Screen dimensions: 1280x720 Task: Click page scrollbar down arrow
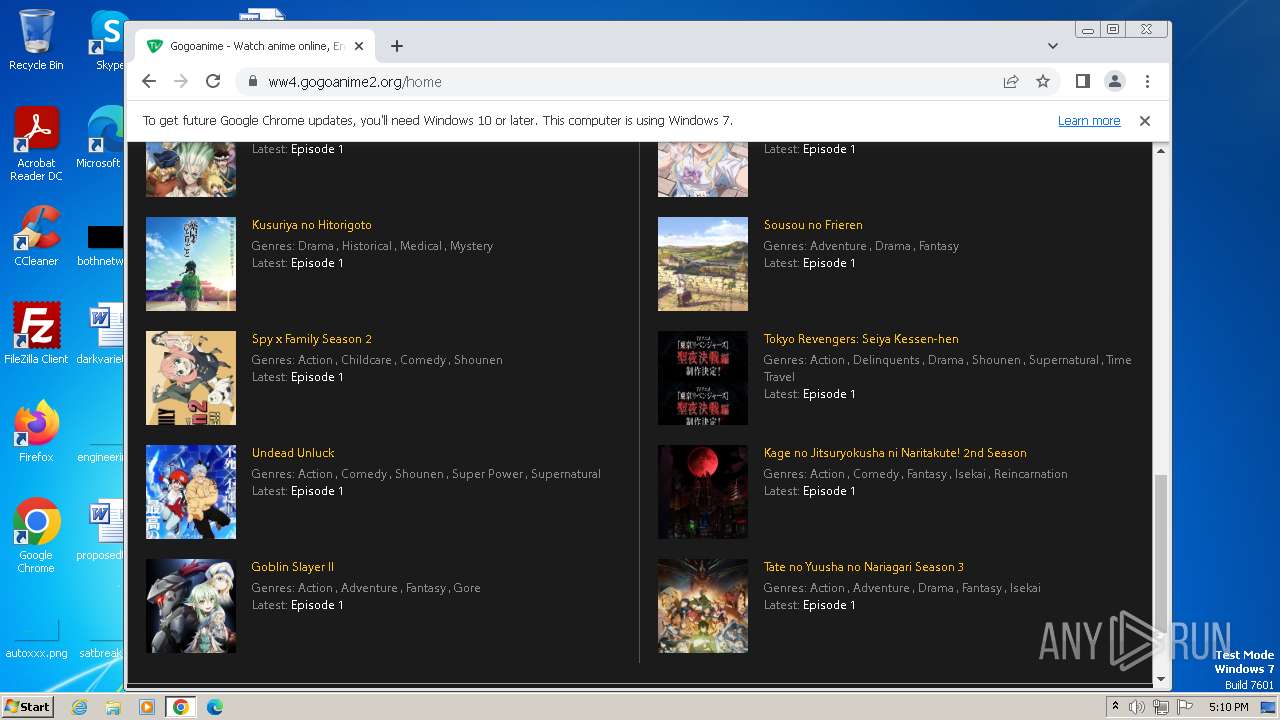(x=1161, y=679)
